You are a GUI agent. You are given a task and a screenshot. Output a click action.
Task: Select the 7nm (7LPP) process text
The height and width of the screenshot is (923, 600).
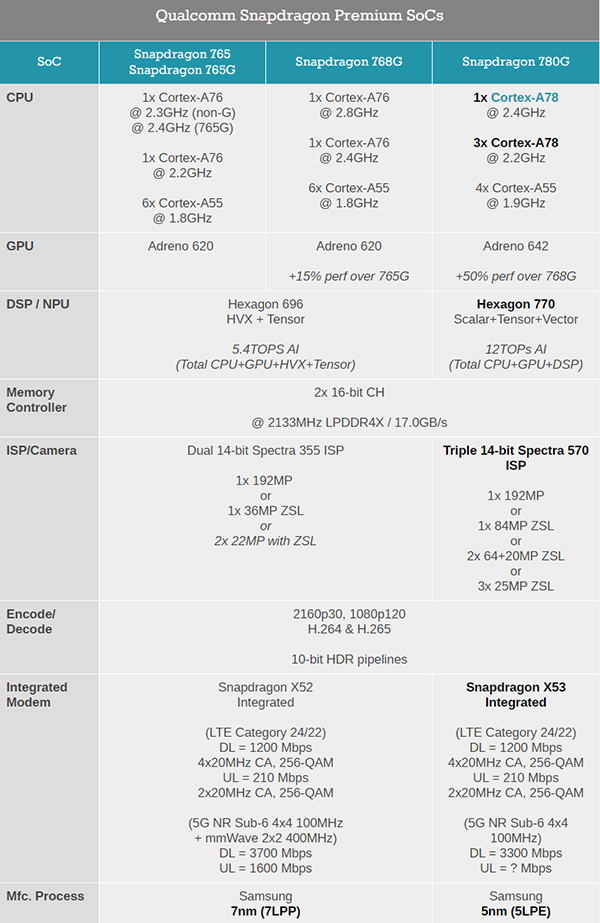pos(265,911)
